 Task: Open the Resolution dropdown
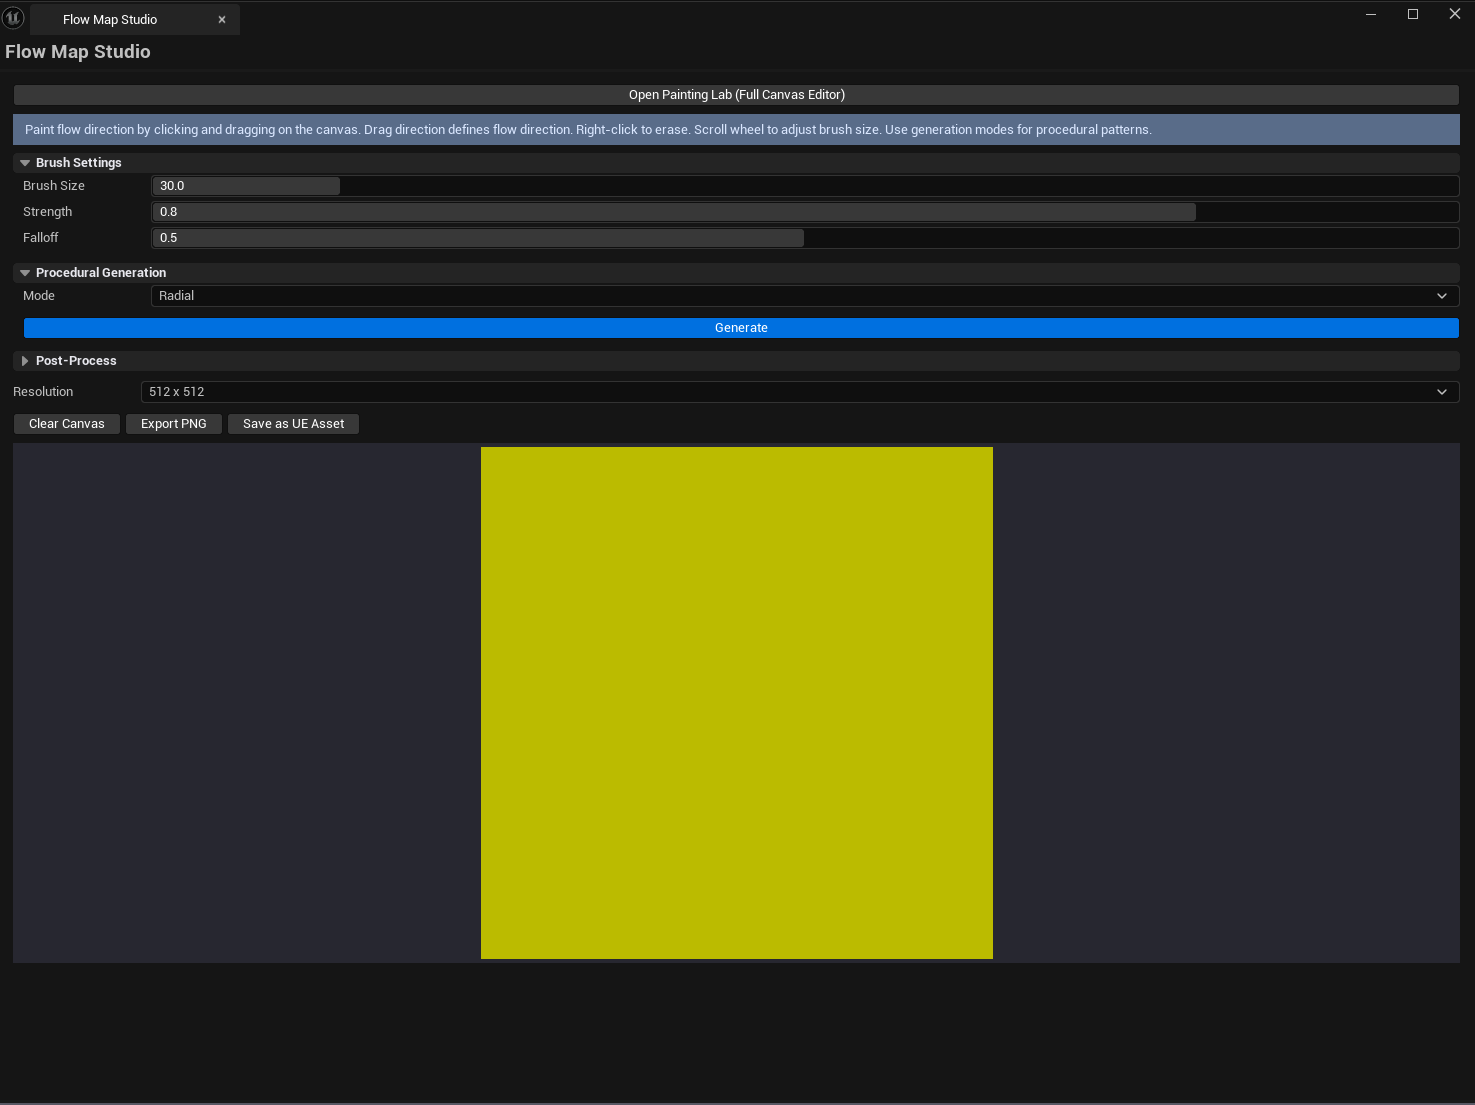tap(800, 392)
